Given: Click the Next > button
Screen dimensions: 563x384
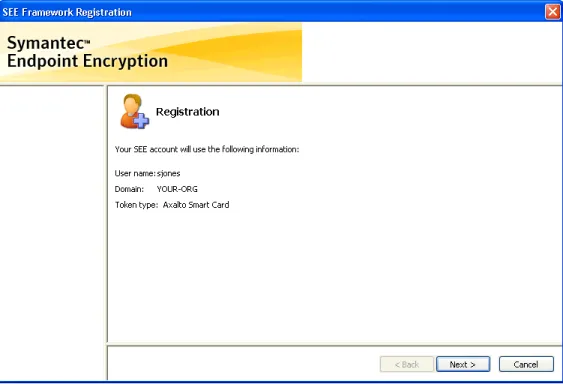Looking at the screenshot, I should pyautogui.click(x=463, y=364).
